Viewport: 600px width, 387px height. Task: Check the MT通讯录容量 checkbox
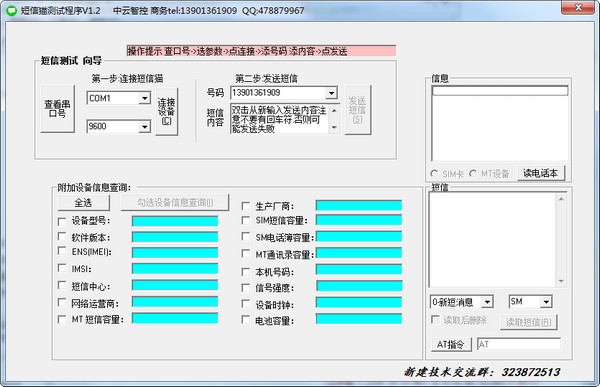click(246, 254)
